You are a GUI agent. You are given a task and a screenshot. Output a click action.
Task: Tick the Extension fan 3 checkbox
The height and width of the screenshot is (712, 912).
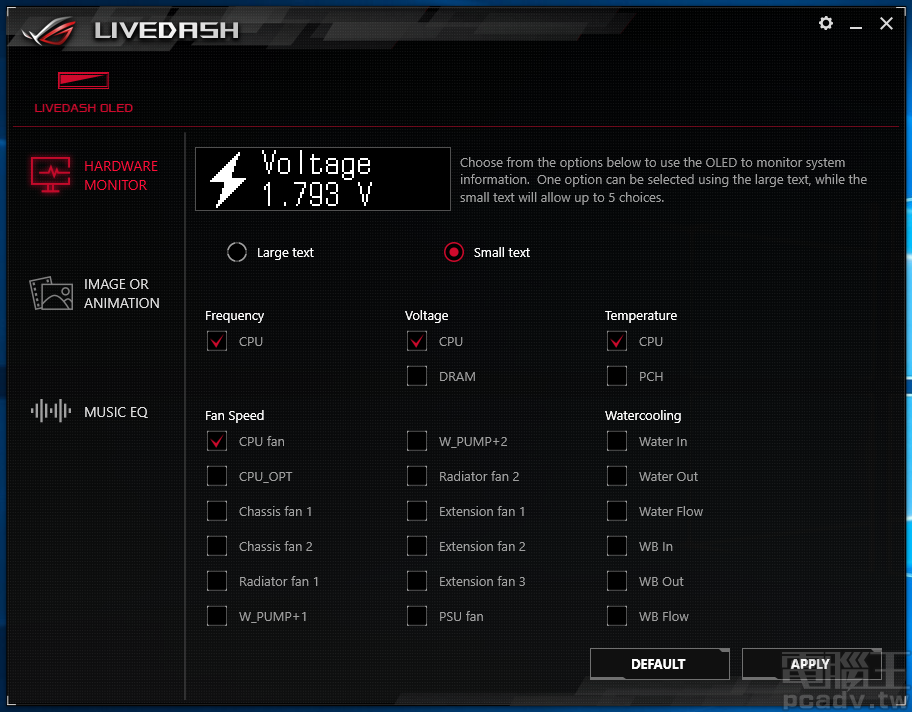(x=417, y=581)
